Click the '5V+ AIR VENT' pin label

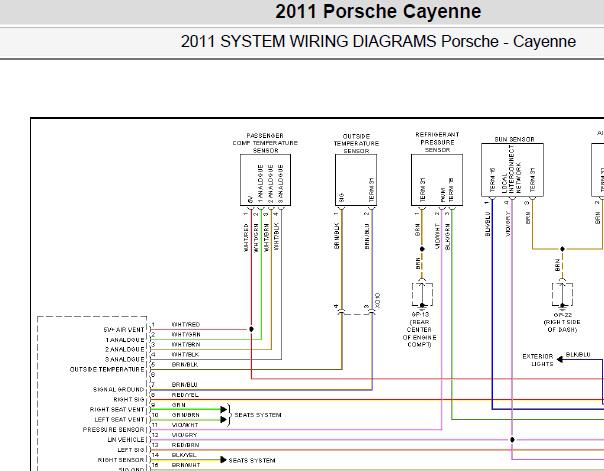(124, 330)
